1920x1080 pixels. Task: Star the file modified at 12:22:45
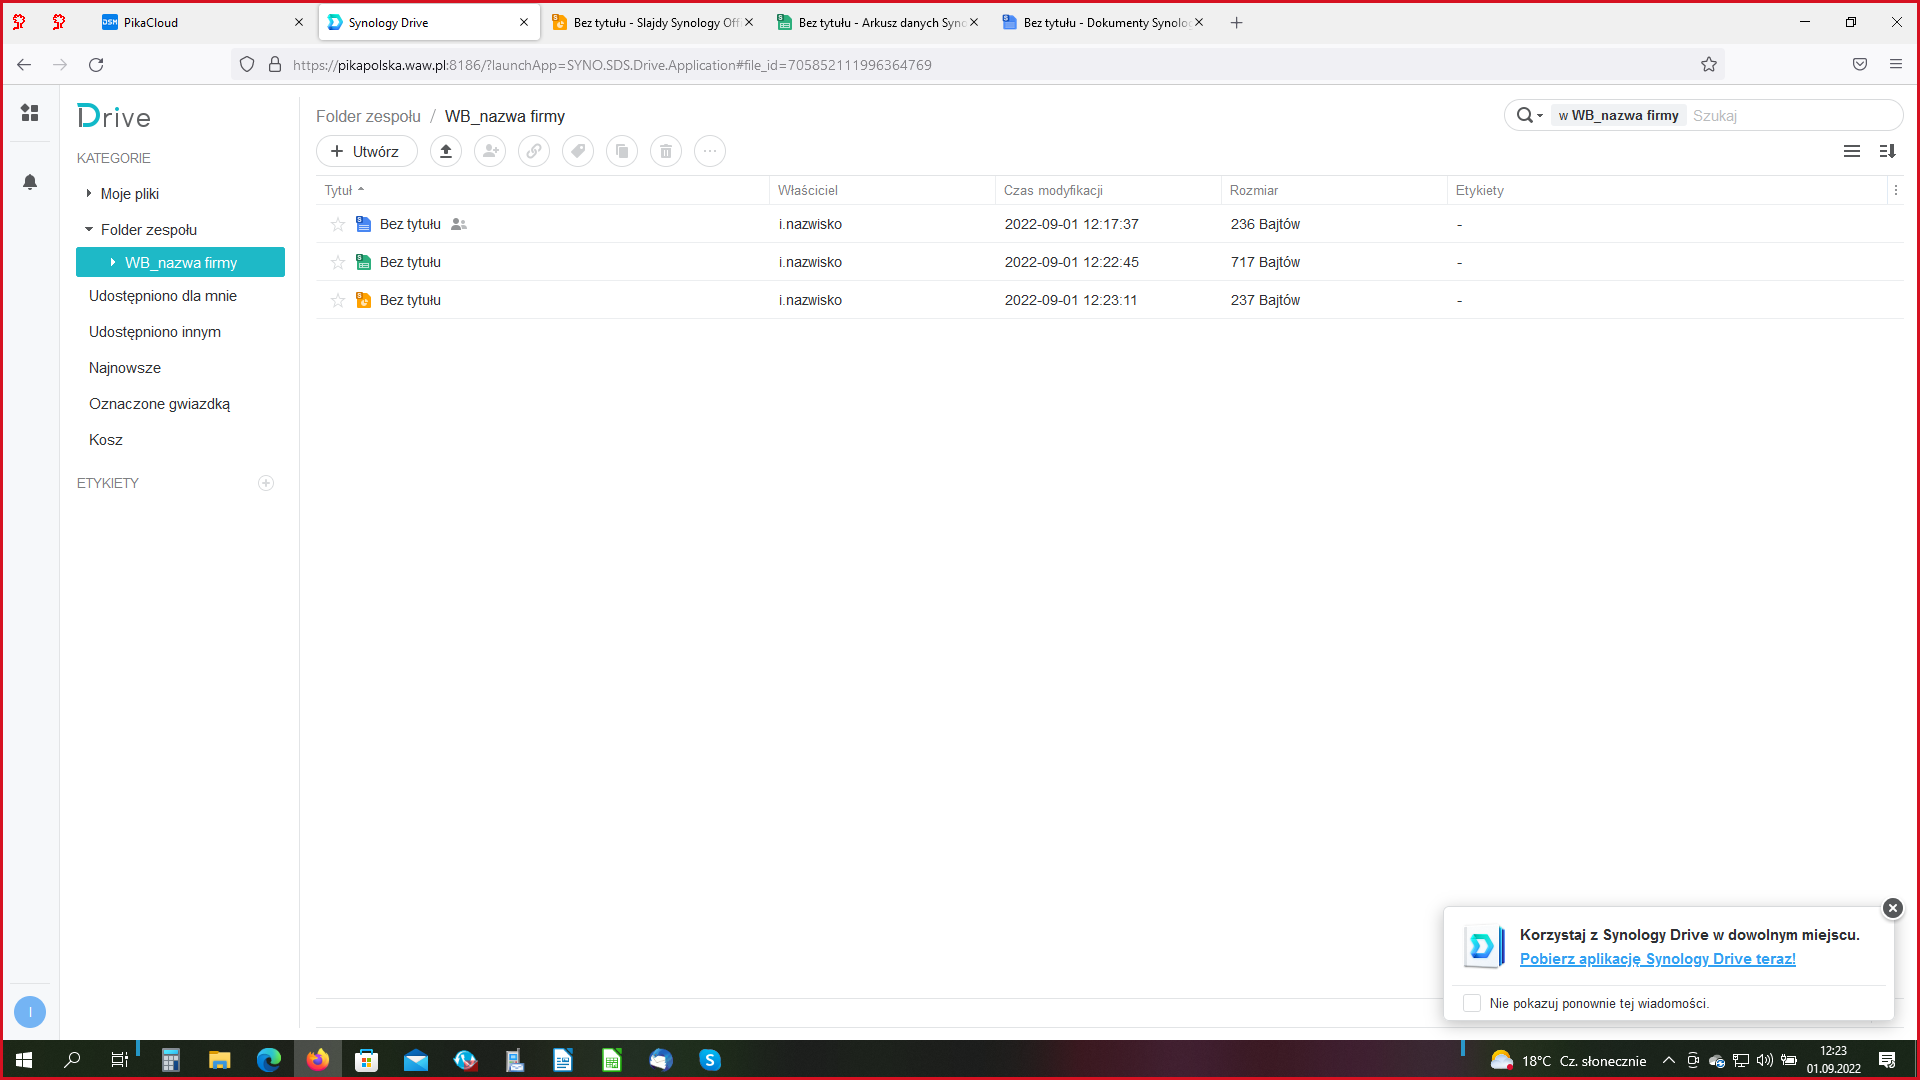click(x=338, y=262)
